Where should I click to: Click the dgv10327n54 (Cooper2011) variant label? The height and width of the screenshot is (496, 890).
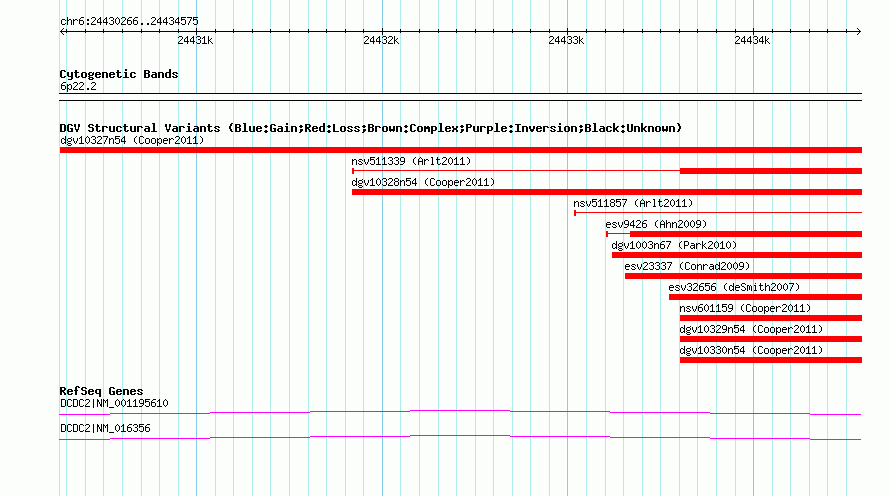(x=132, y=140)
